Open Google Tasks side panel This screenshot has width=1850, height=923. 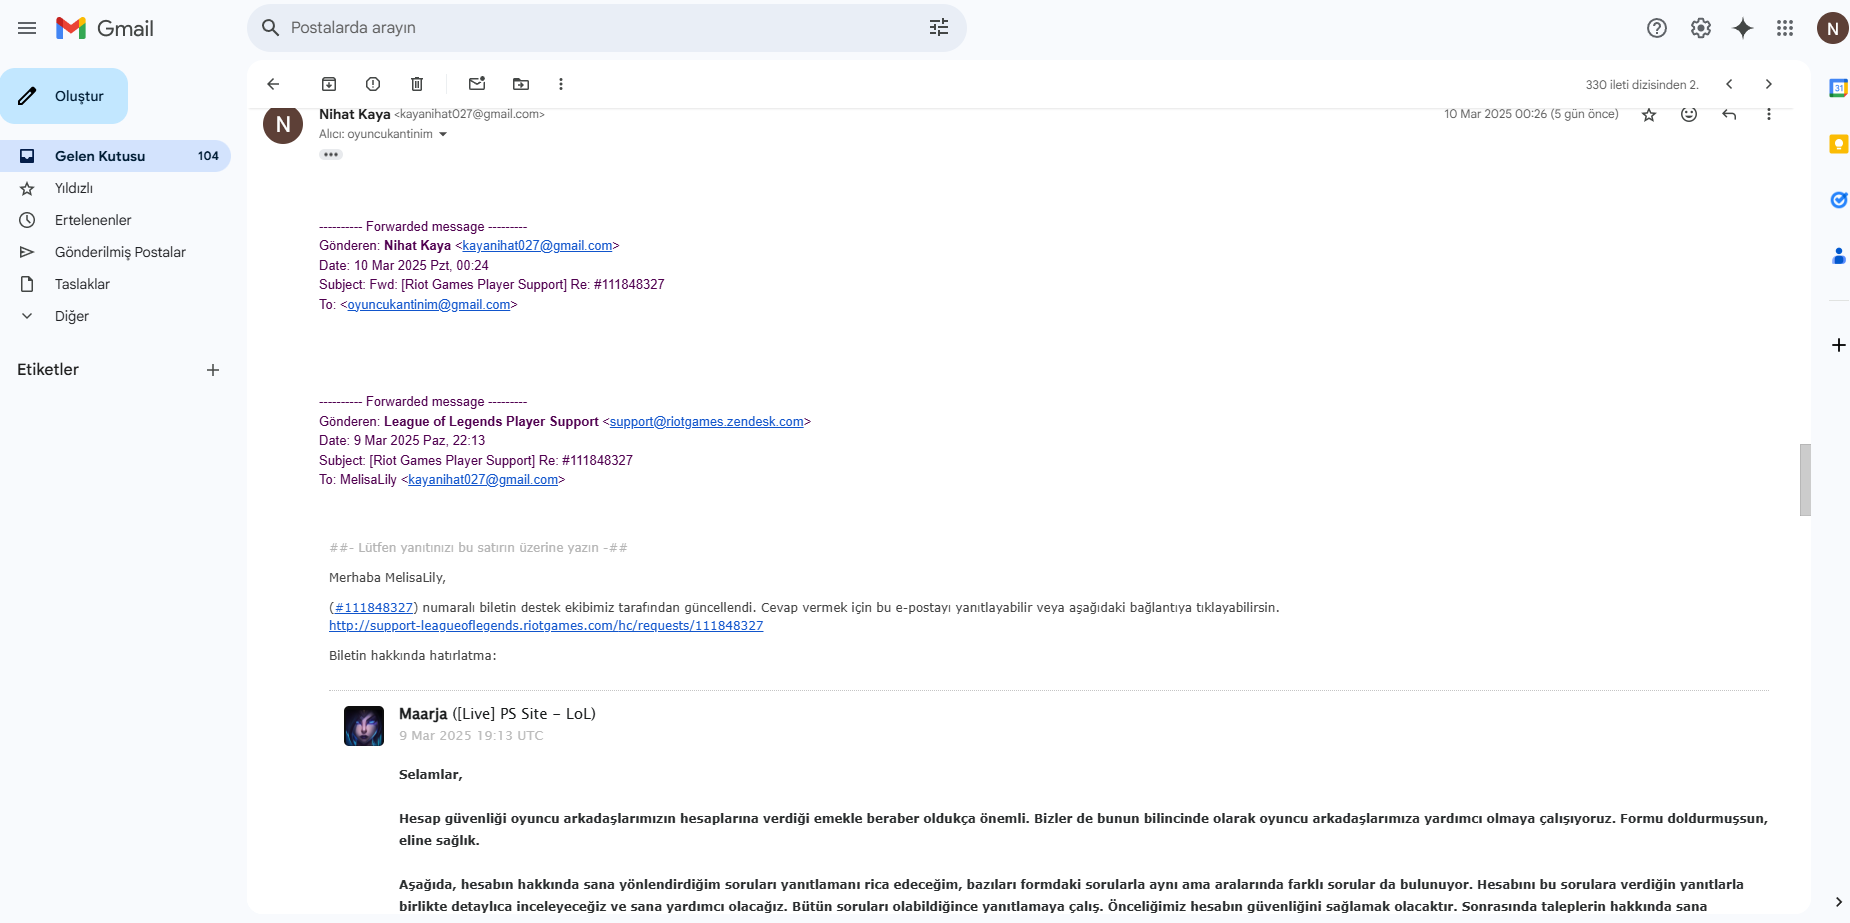point(1838,200)
